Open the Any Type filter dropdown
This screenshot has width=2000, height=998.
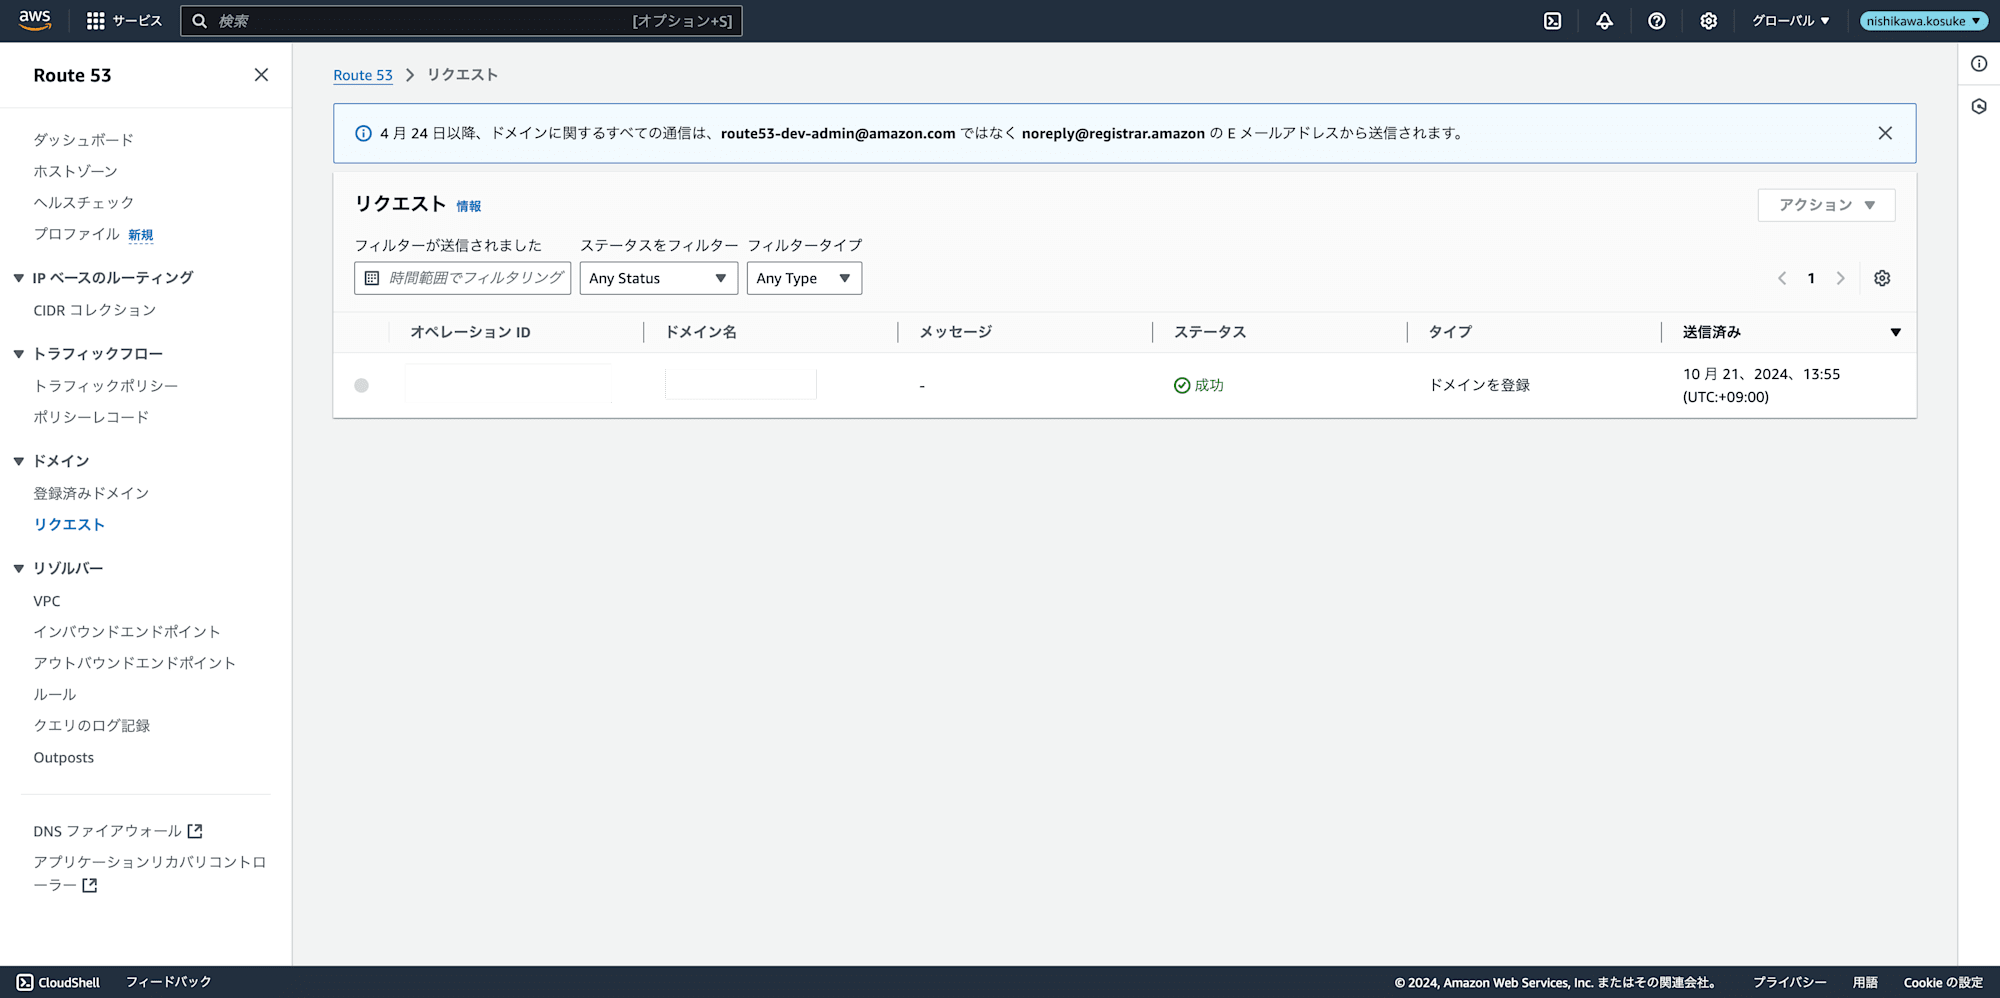coord(804,278)
